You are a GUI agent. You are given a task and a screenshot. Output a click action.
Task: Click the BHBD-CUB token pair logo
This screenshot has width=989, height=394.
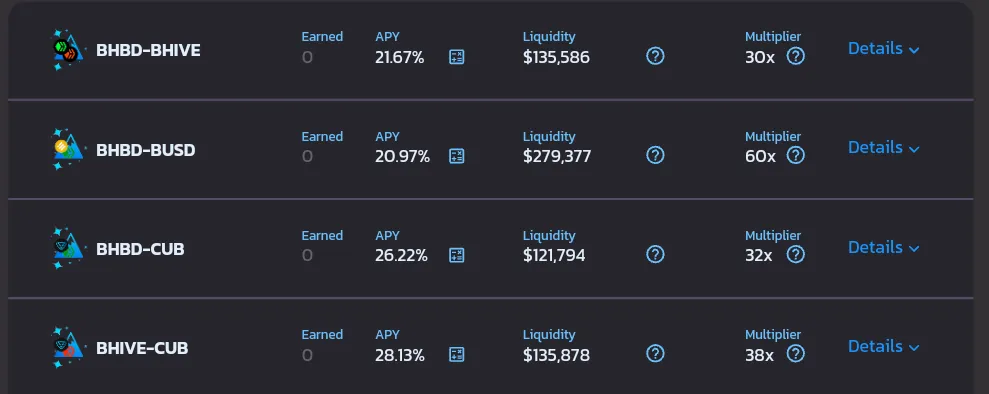[67, 248]
